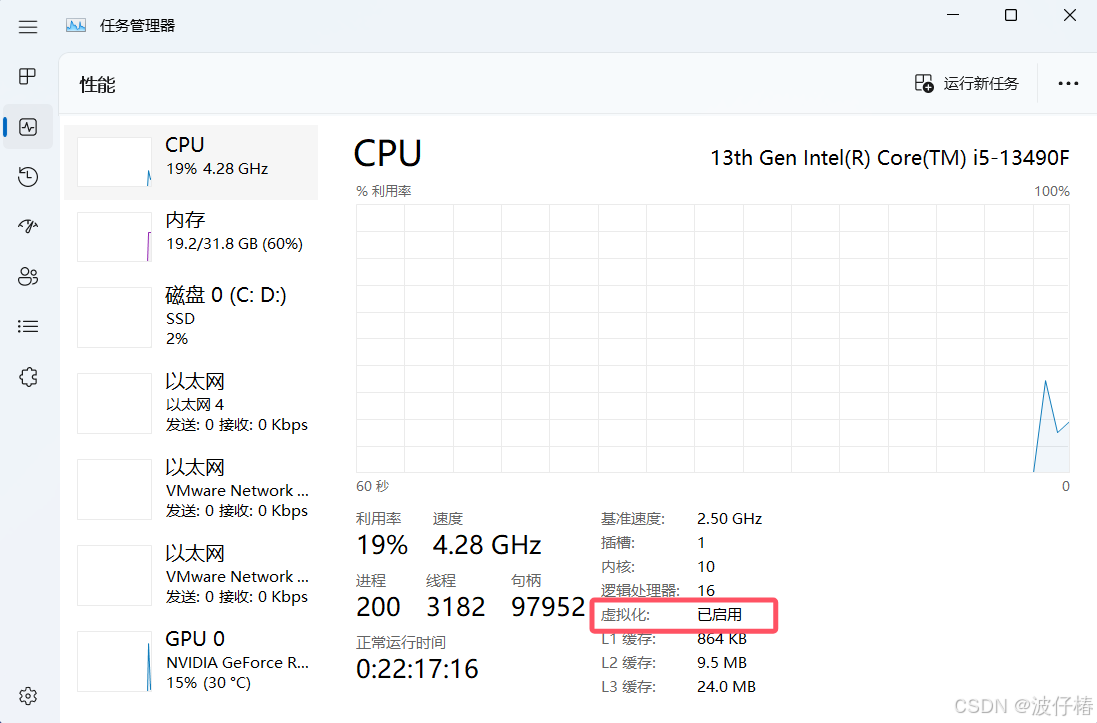Click the 句柄 count 97952
1097x723 pixels.
pos(548,607)
